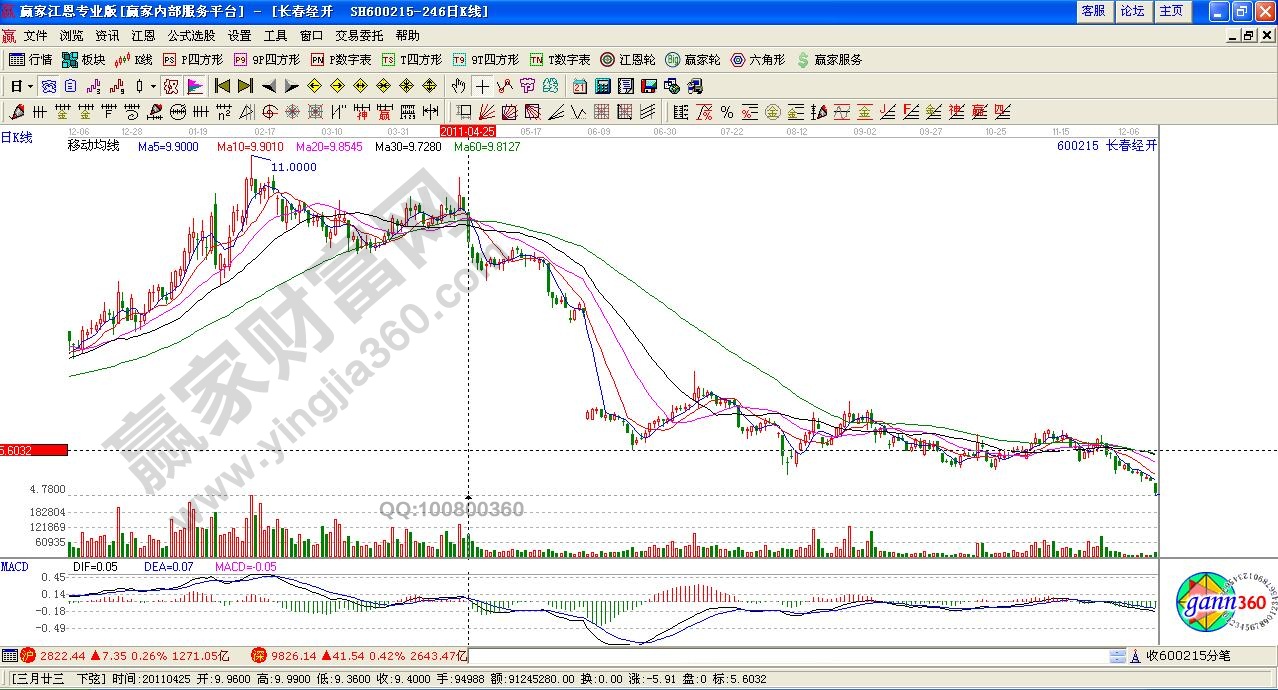Click the 客服 button in title bar
1278x690 pixels.
point(1093,11)
